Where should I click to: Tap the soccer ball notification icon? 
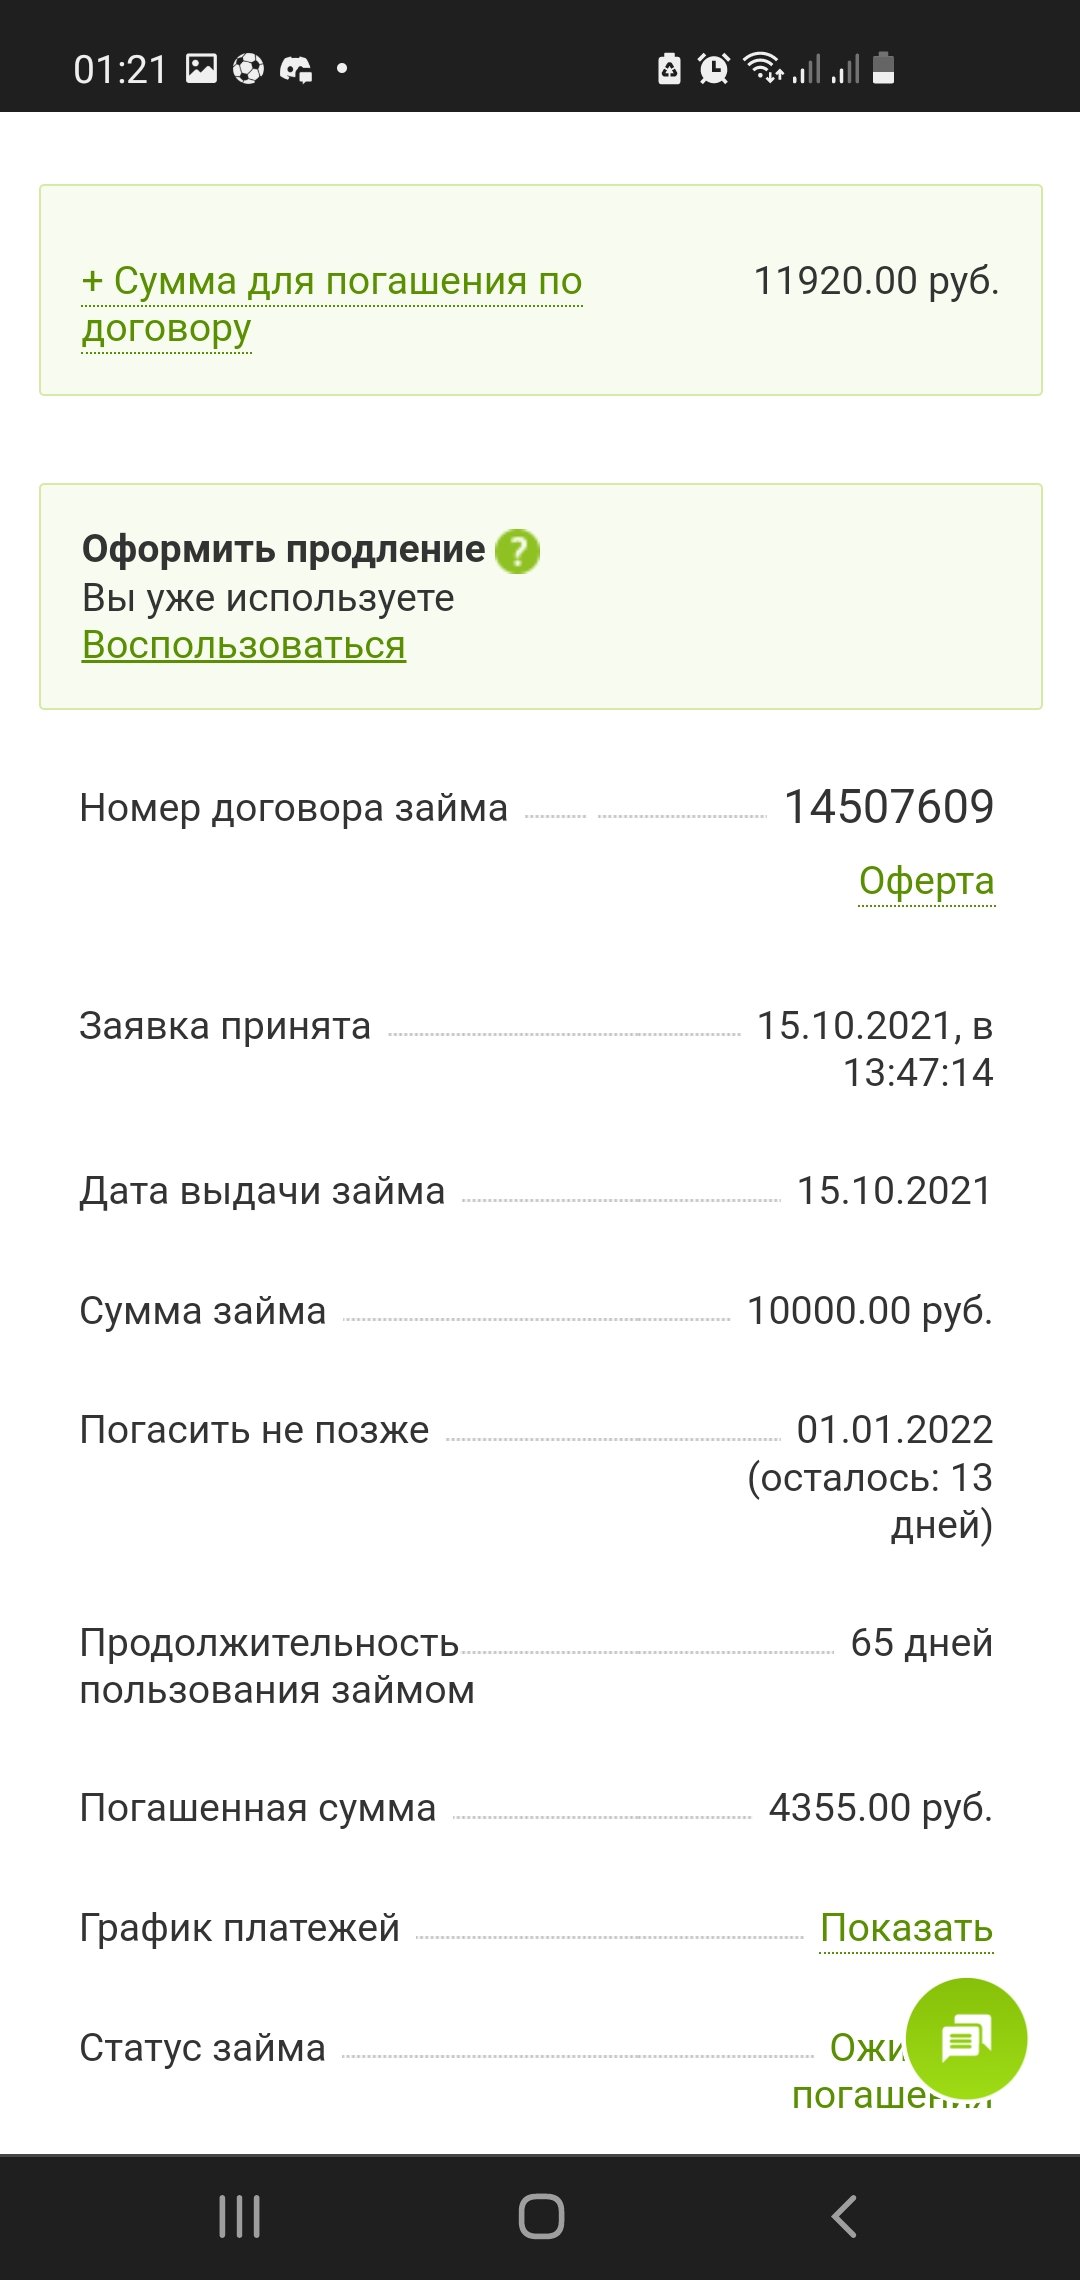pos(248,69)
